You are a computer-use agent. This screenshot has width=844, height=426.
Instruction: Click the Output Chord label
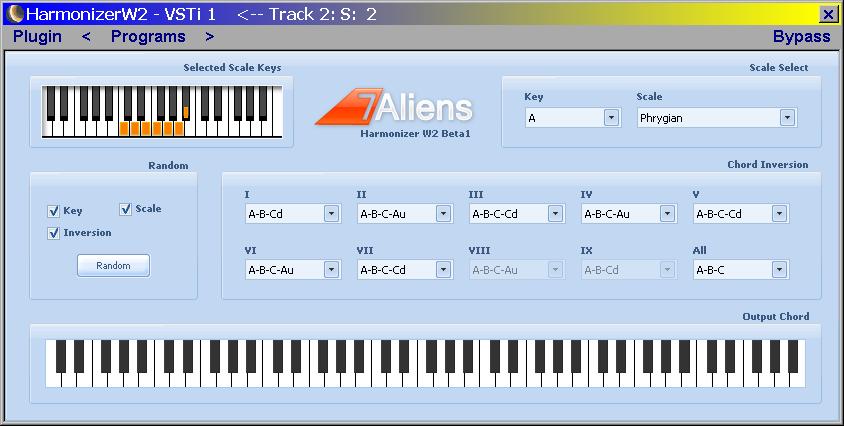pos(776,317)
